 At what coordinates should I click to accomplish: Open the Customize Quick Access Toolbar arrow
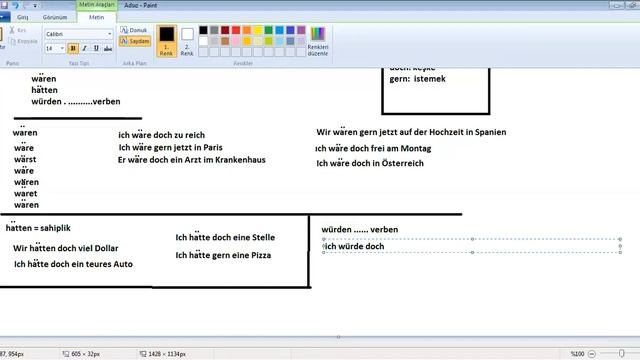coord(35,6)
